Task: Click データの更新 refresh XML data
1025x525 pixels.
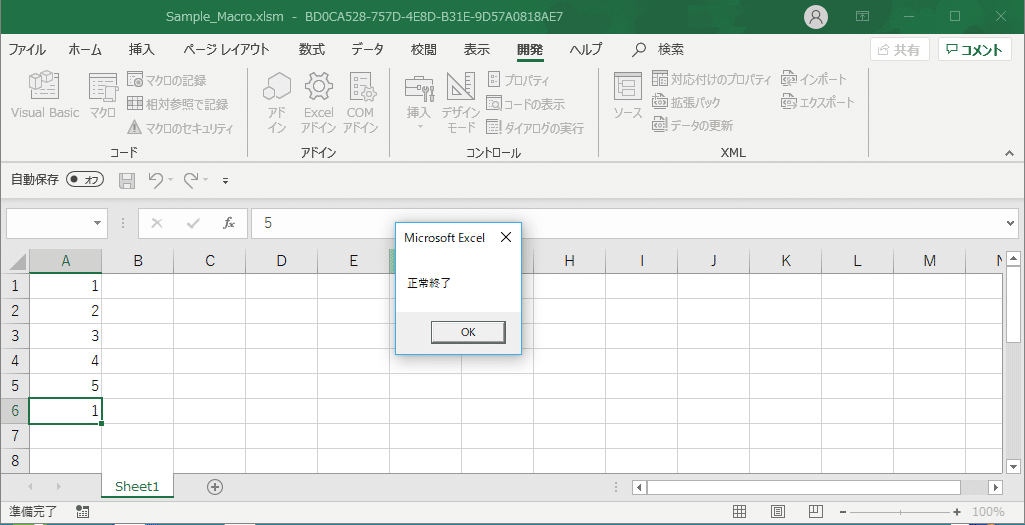Action: [692, 125]
